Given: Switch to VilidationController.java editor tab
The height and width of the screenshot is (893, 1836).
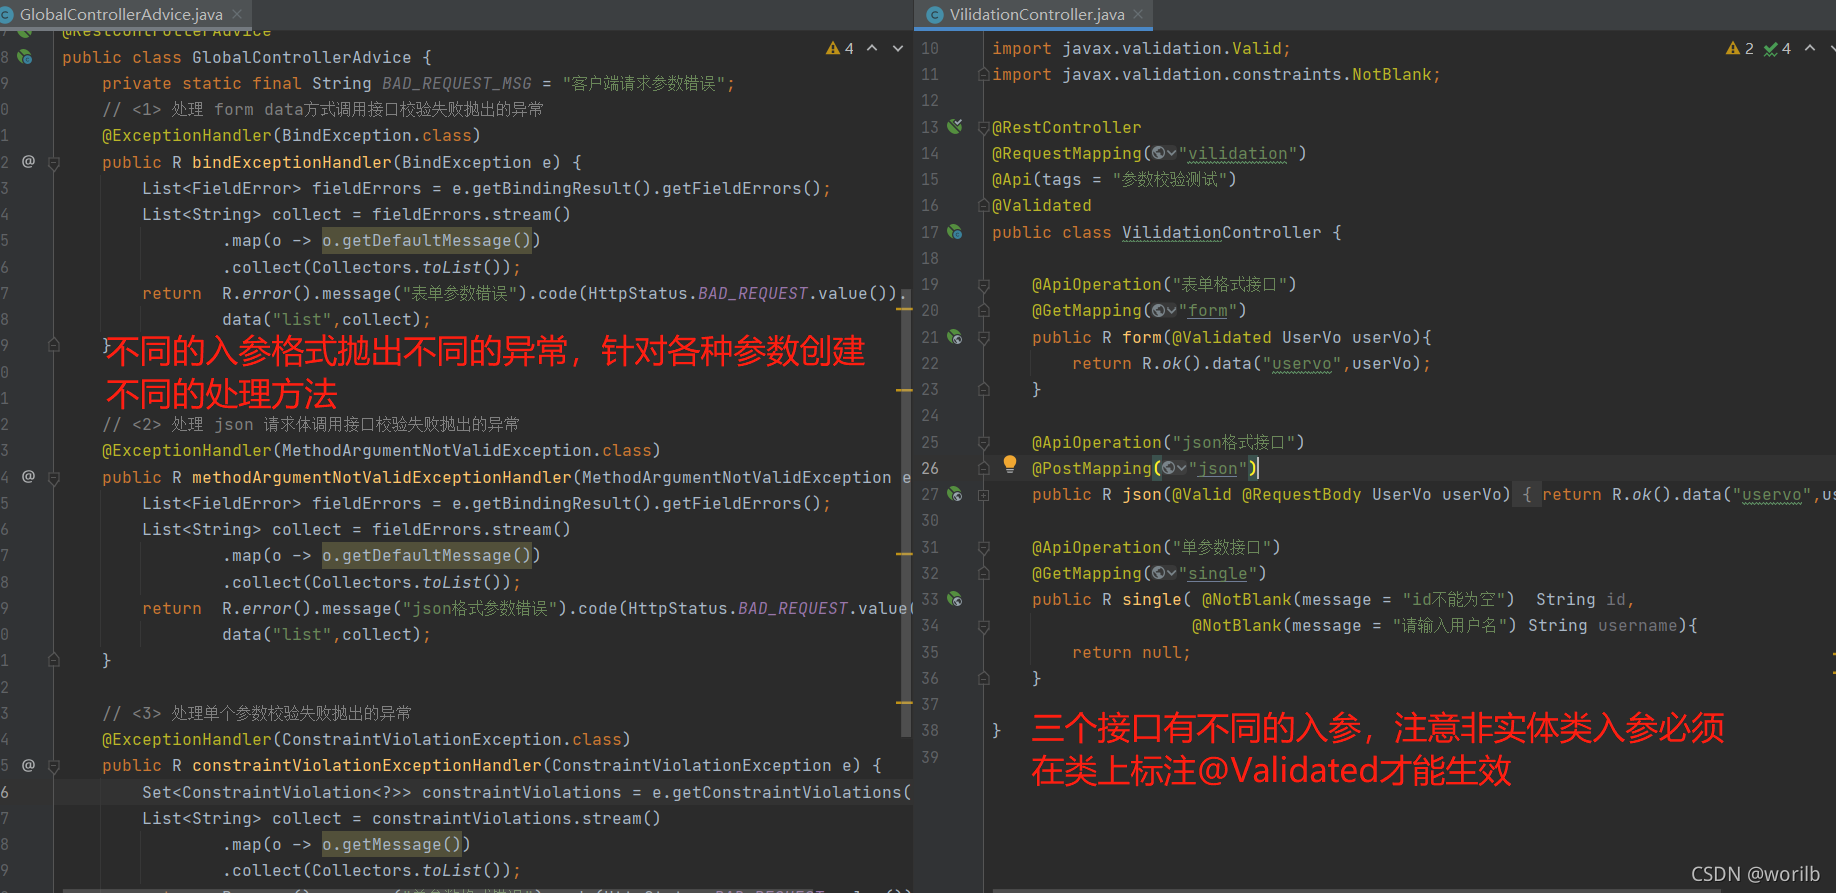Looking at the screenshot, I should click(x=1037, y=14).
